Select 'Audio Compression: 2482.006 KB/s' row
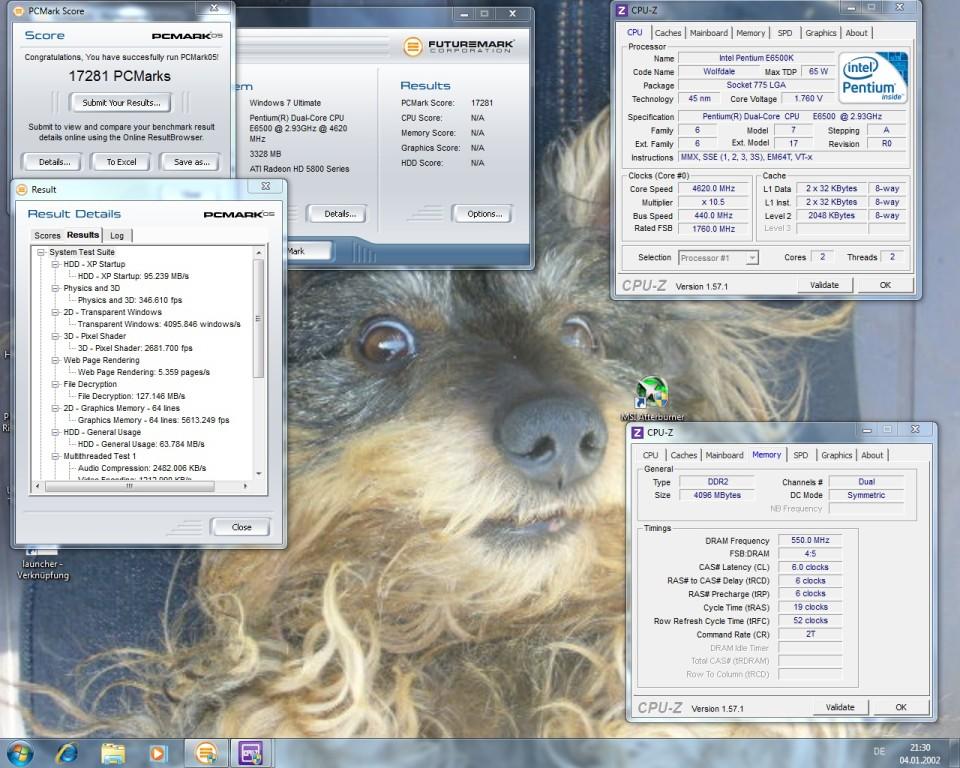The height and width of the screenshot is (768, 960). click(141, 469)
